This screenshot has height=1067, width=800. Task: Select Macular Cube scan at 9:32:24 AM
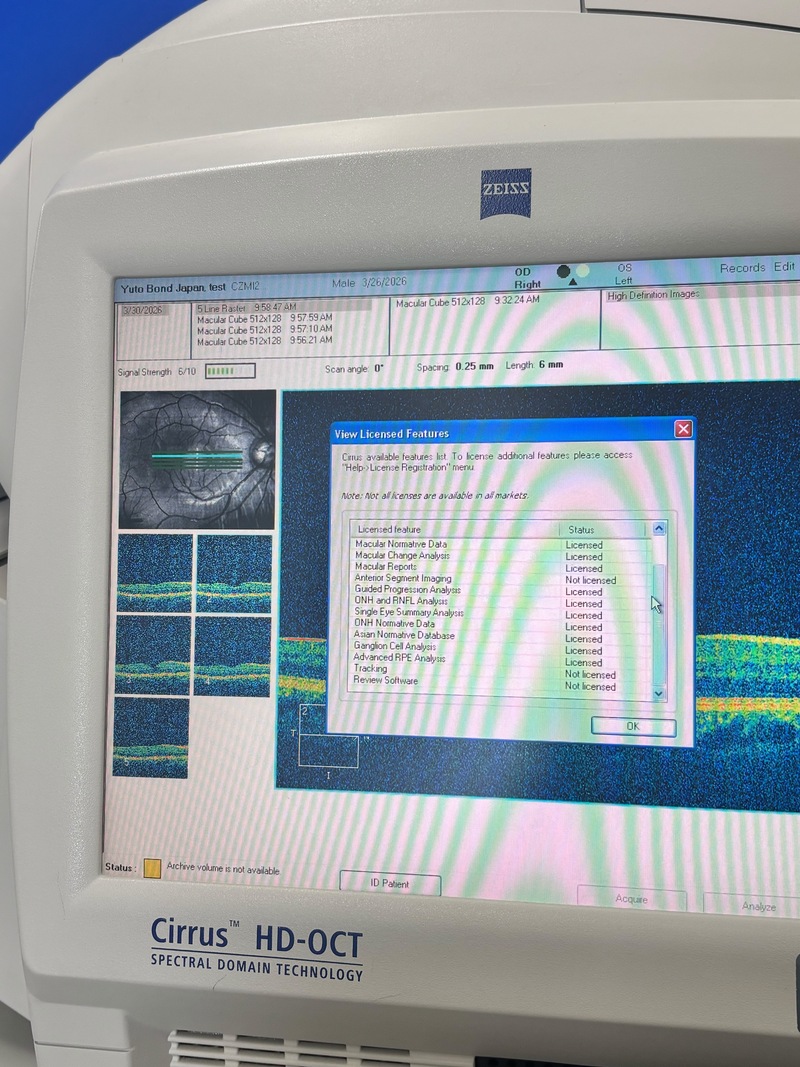(x=468, y=300)
